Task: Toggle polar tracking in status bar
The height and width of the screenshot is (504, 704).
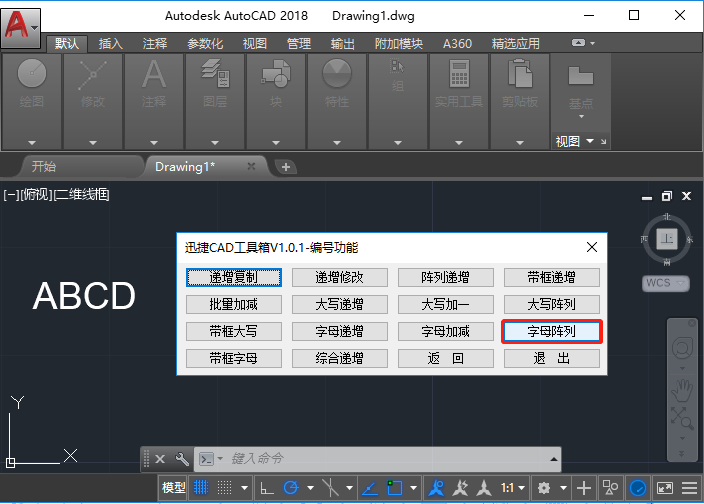Action: pyautogui.click(x=291, y=488)
